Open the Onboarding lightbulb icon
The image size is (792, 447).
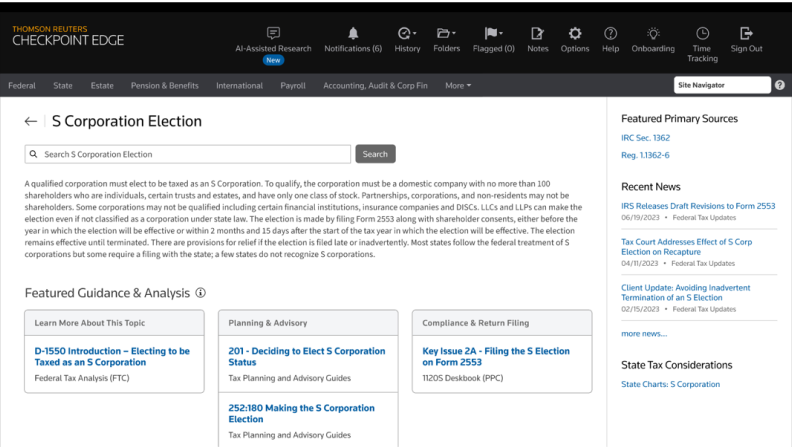point(653,33)
